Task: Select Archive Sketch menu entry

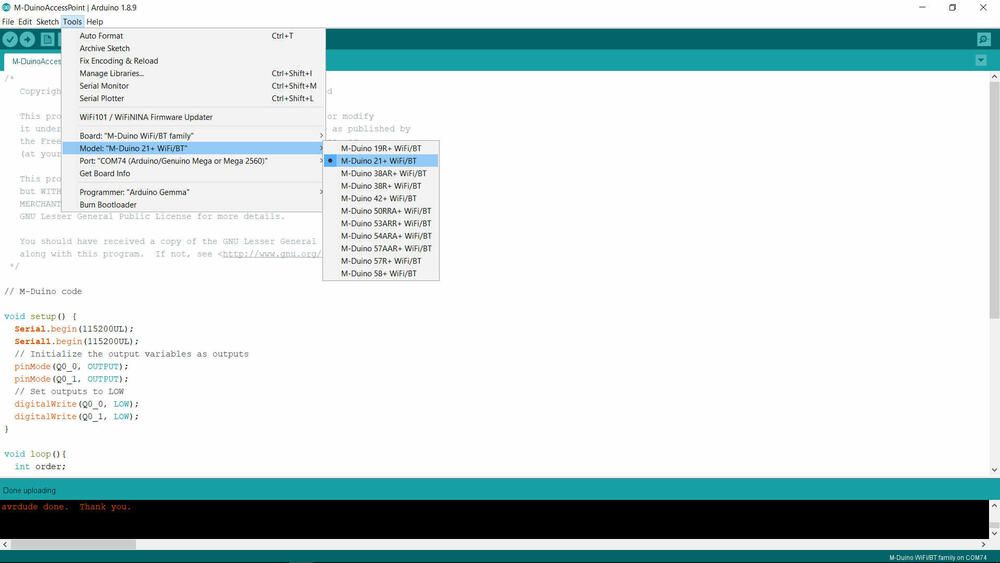Action: 193,48
